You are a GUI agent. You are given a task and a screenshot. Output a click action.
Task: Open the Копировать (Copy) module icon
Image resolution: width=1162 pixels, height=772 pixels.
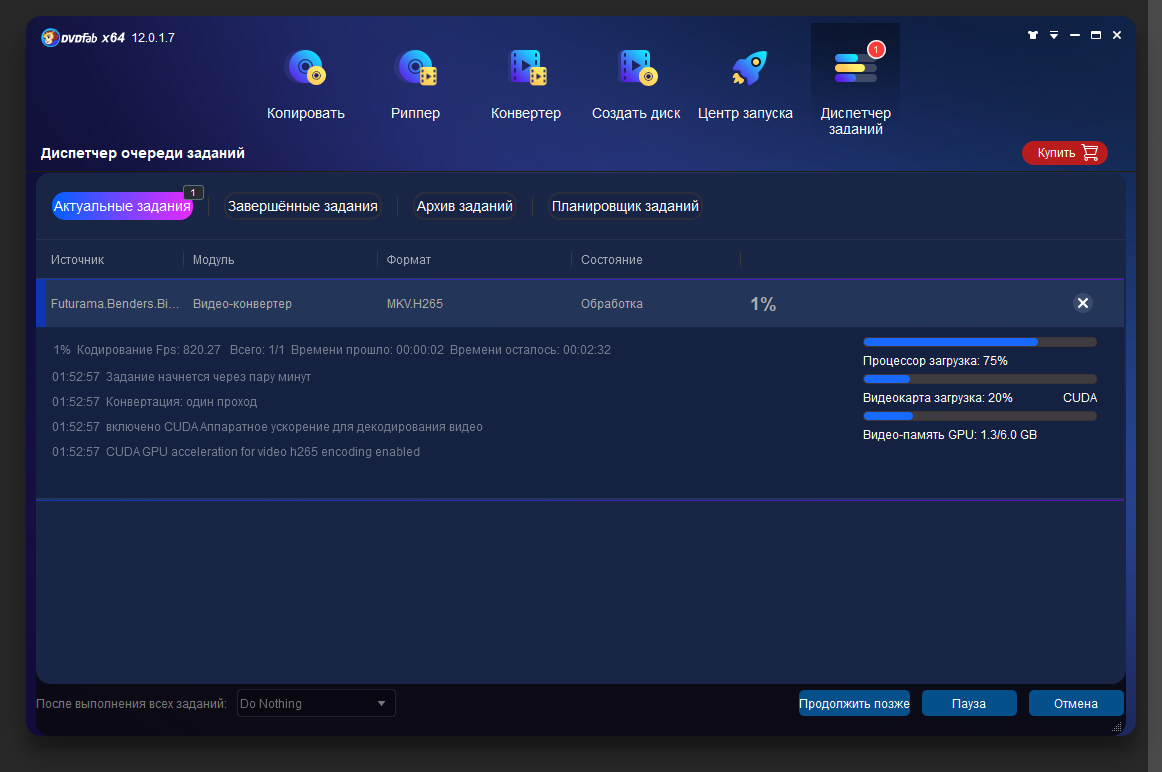(305, 69)
